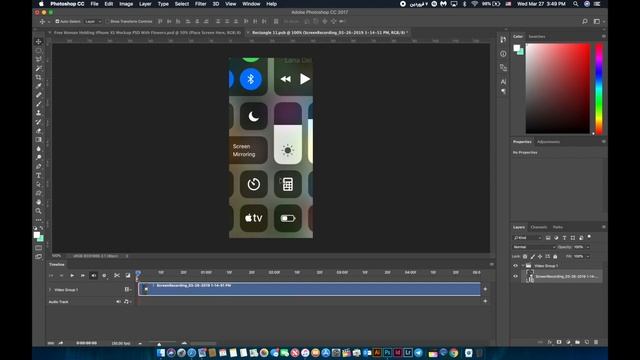The image size is (640, 360).
Task: Select the ScreenRecording timeline clip
Action: 309,289
